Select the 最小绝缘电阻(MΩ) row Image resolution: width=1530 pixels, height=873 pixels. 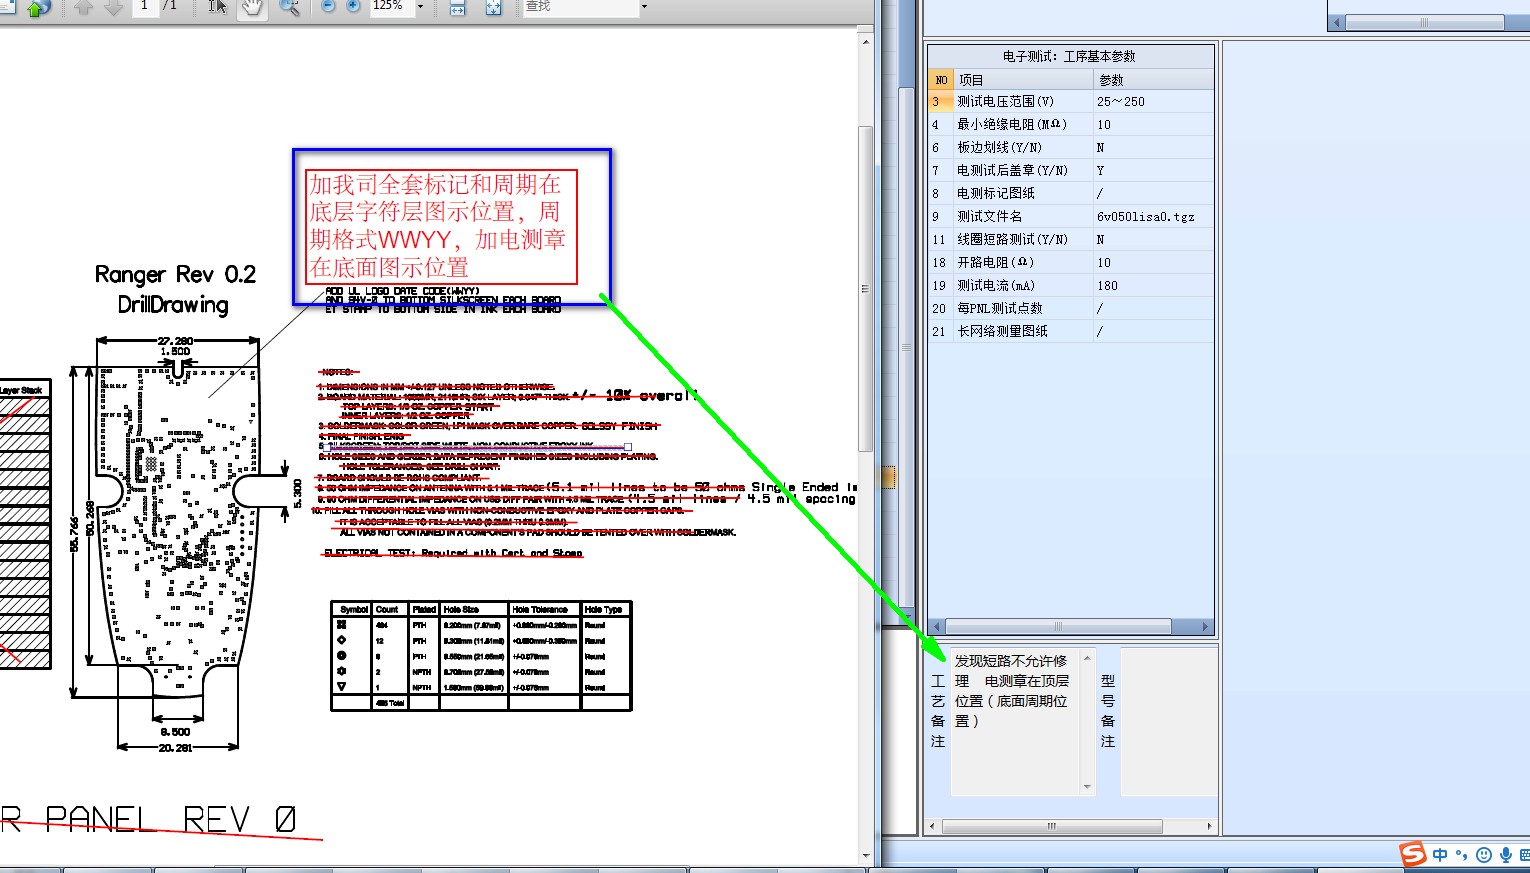1071,124
